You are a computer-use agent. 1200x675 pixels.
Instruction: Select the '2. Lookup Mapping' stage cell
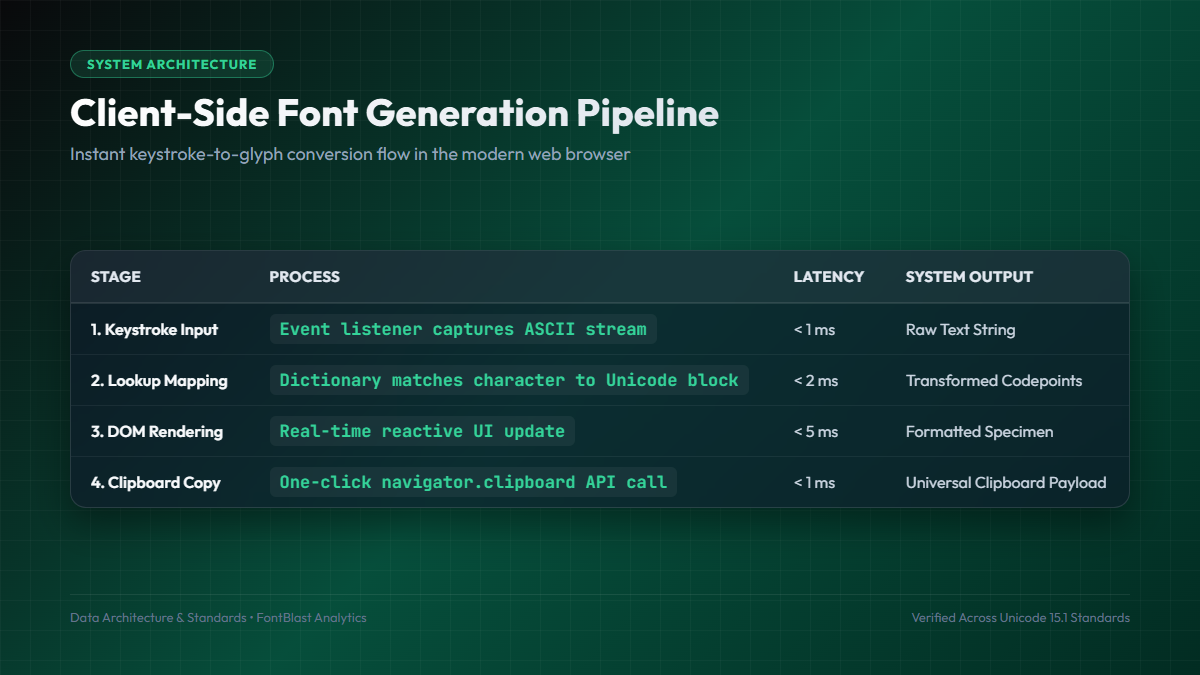tap(159, 380)
